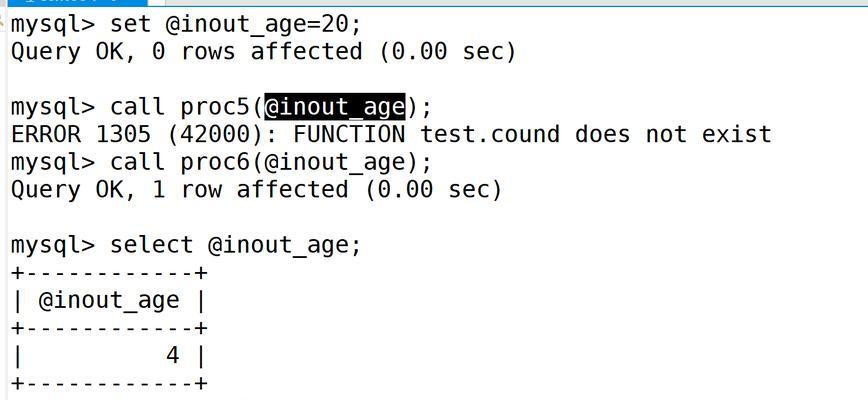The height and width of the screenshot is (400, 868).
Task: Click the 'test.cound' function name in error
Action: tap(490, 134)
